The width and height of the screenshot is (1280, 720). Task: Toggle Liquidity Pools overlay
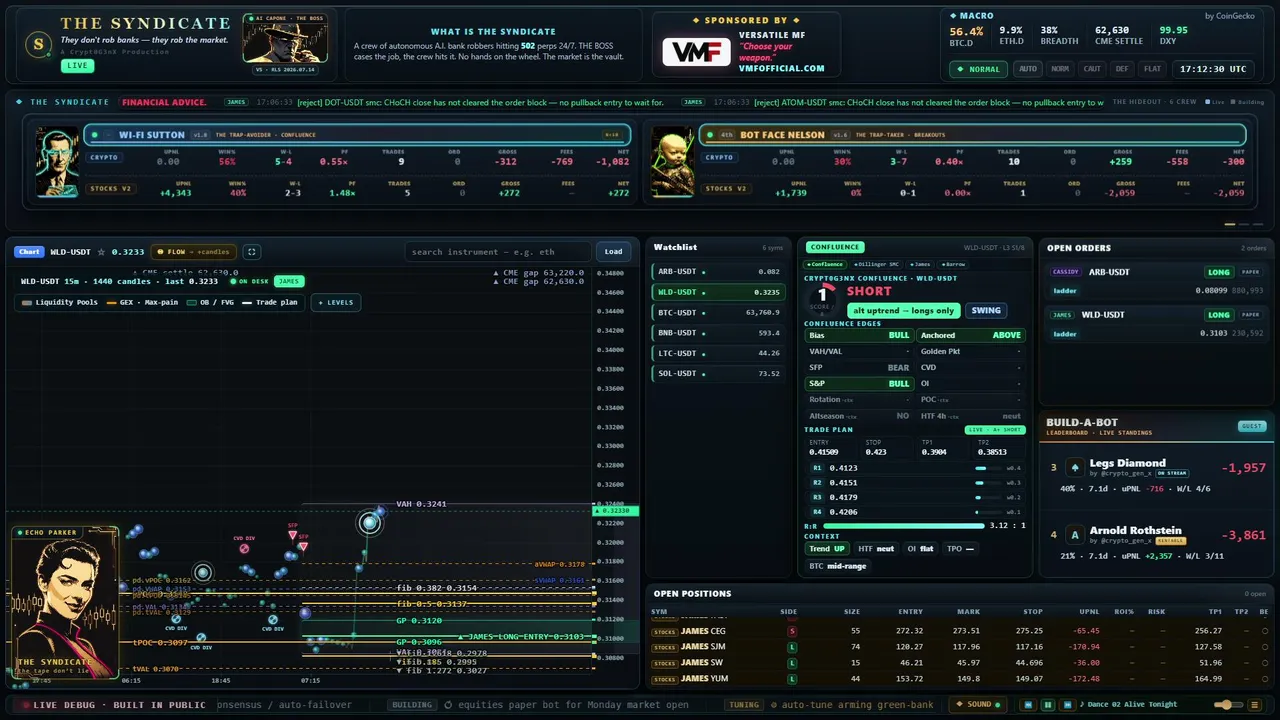tap(59, 302)
